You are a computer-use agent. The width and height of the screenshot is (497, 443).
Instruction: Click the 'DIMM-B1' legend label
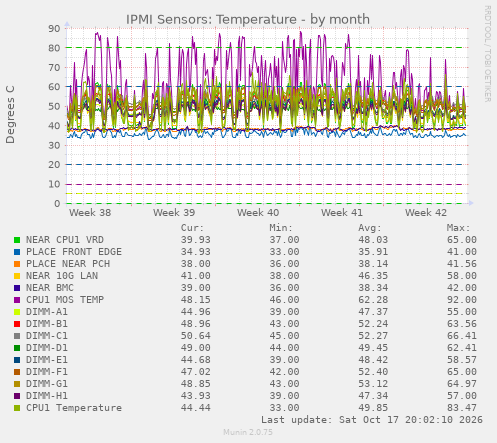pos(47,324)
